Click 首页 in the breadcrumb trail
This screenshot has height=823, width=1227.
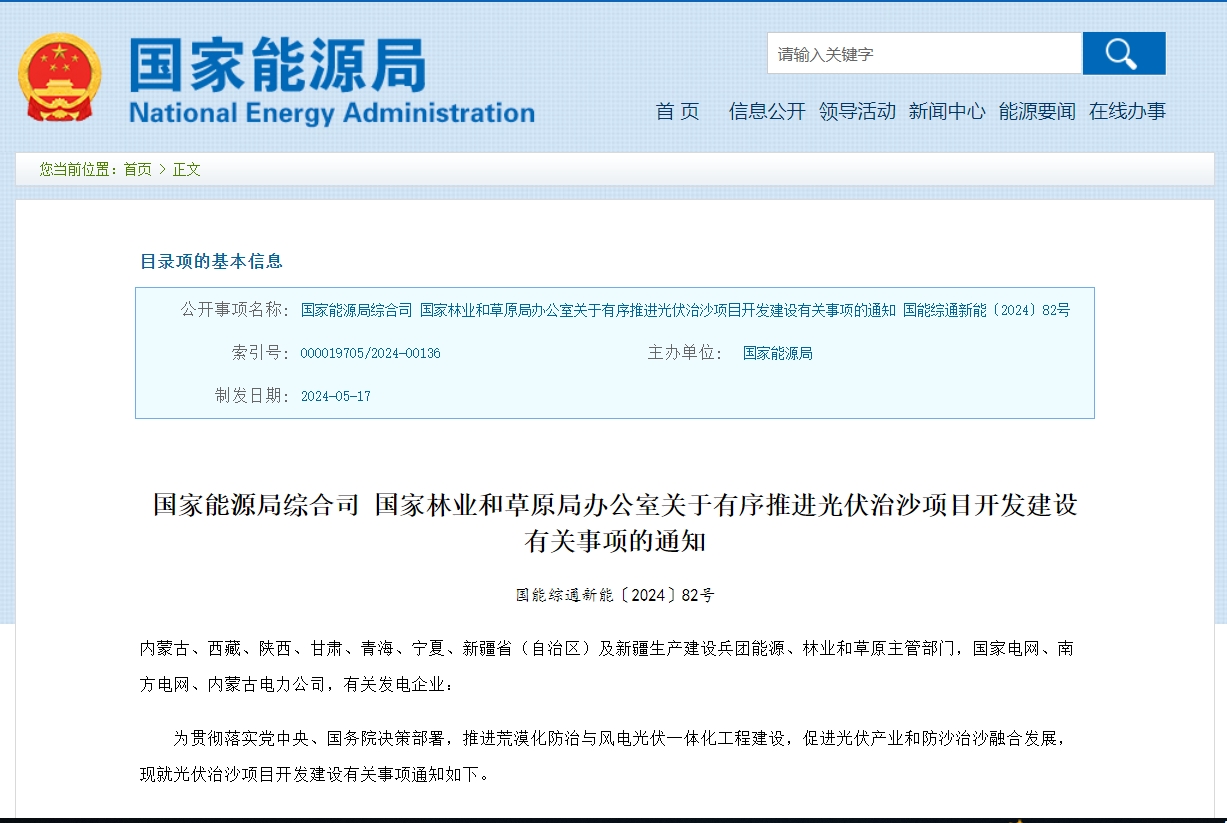coord(138,170)
